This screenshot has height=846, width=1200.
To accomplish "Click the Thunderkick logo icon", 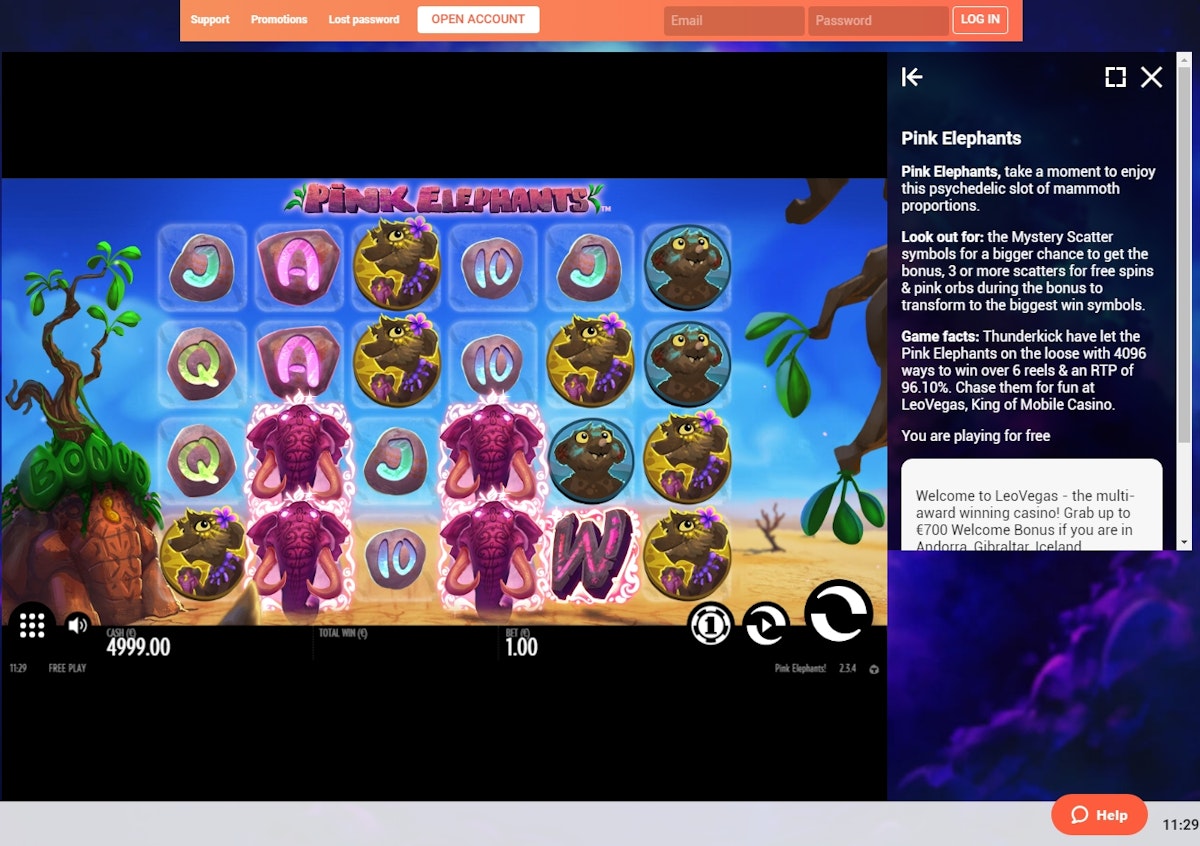I will pos(874,669).
